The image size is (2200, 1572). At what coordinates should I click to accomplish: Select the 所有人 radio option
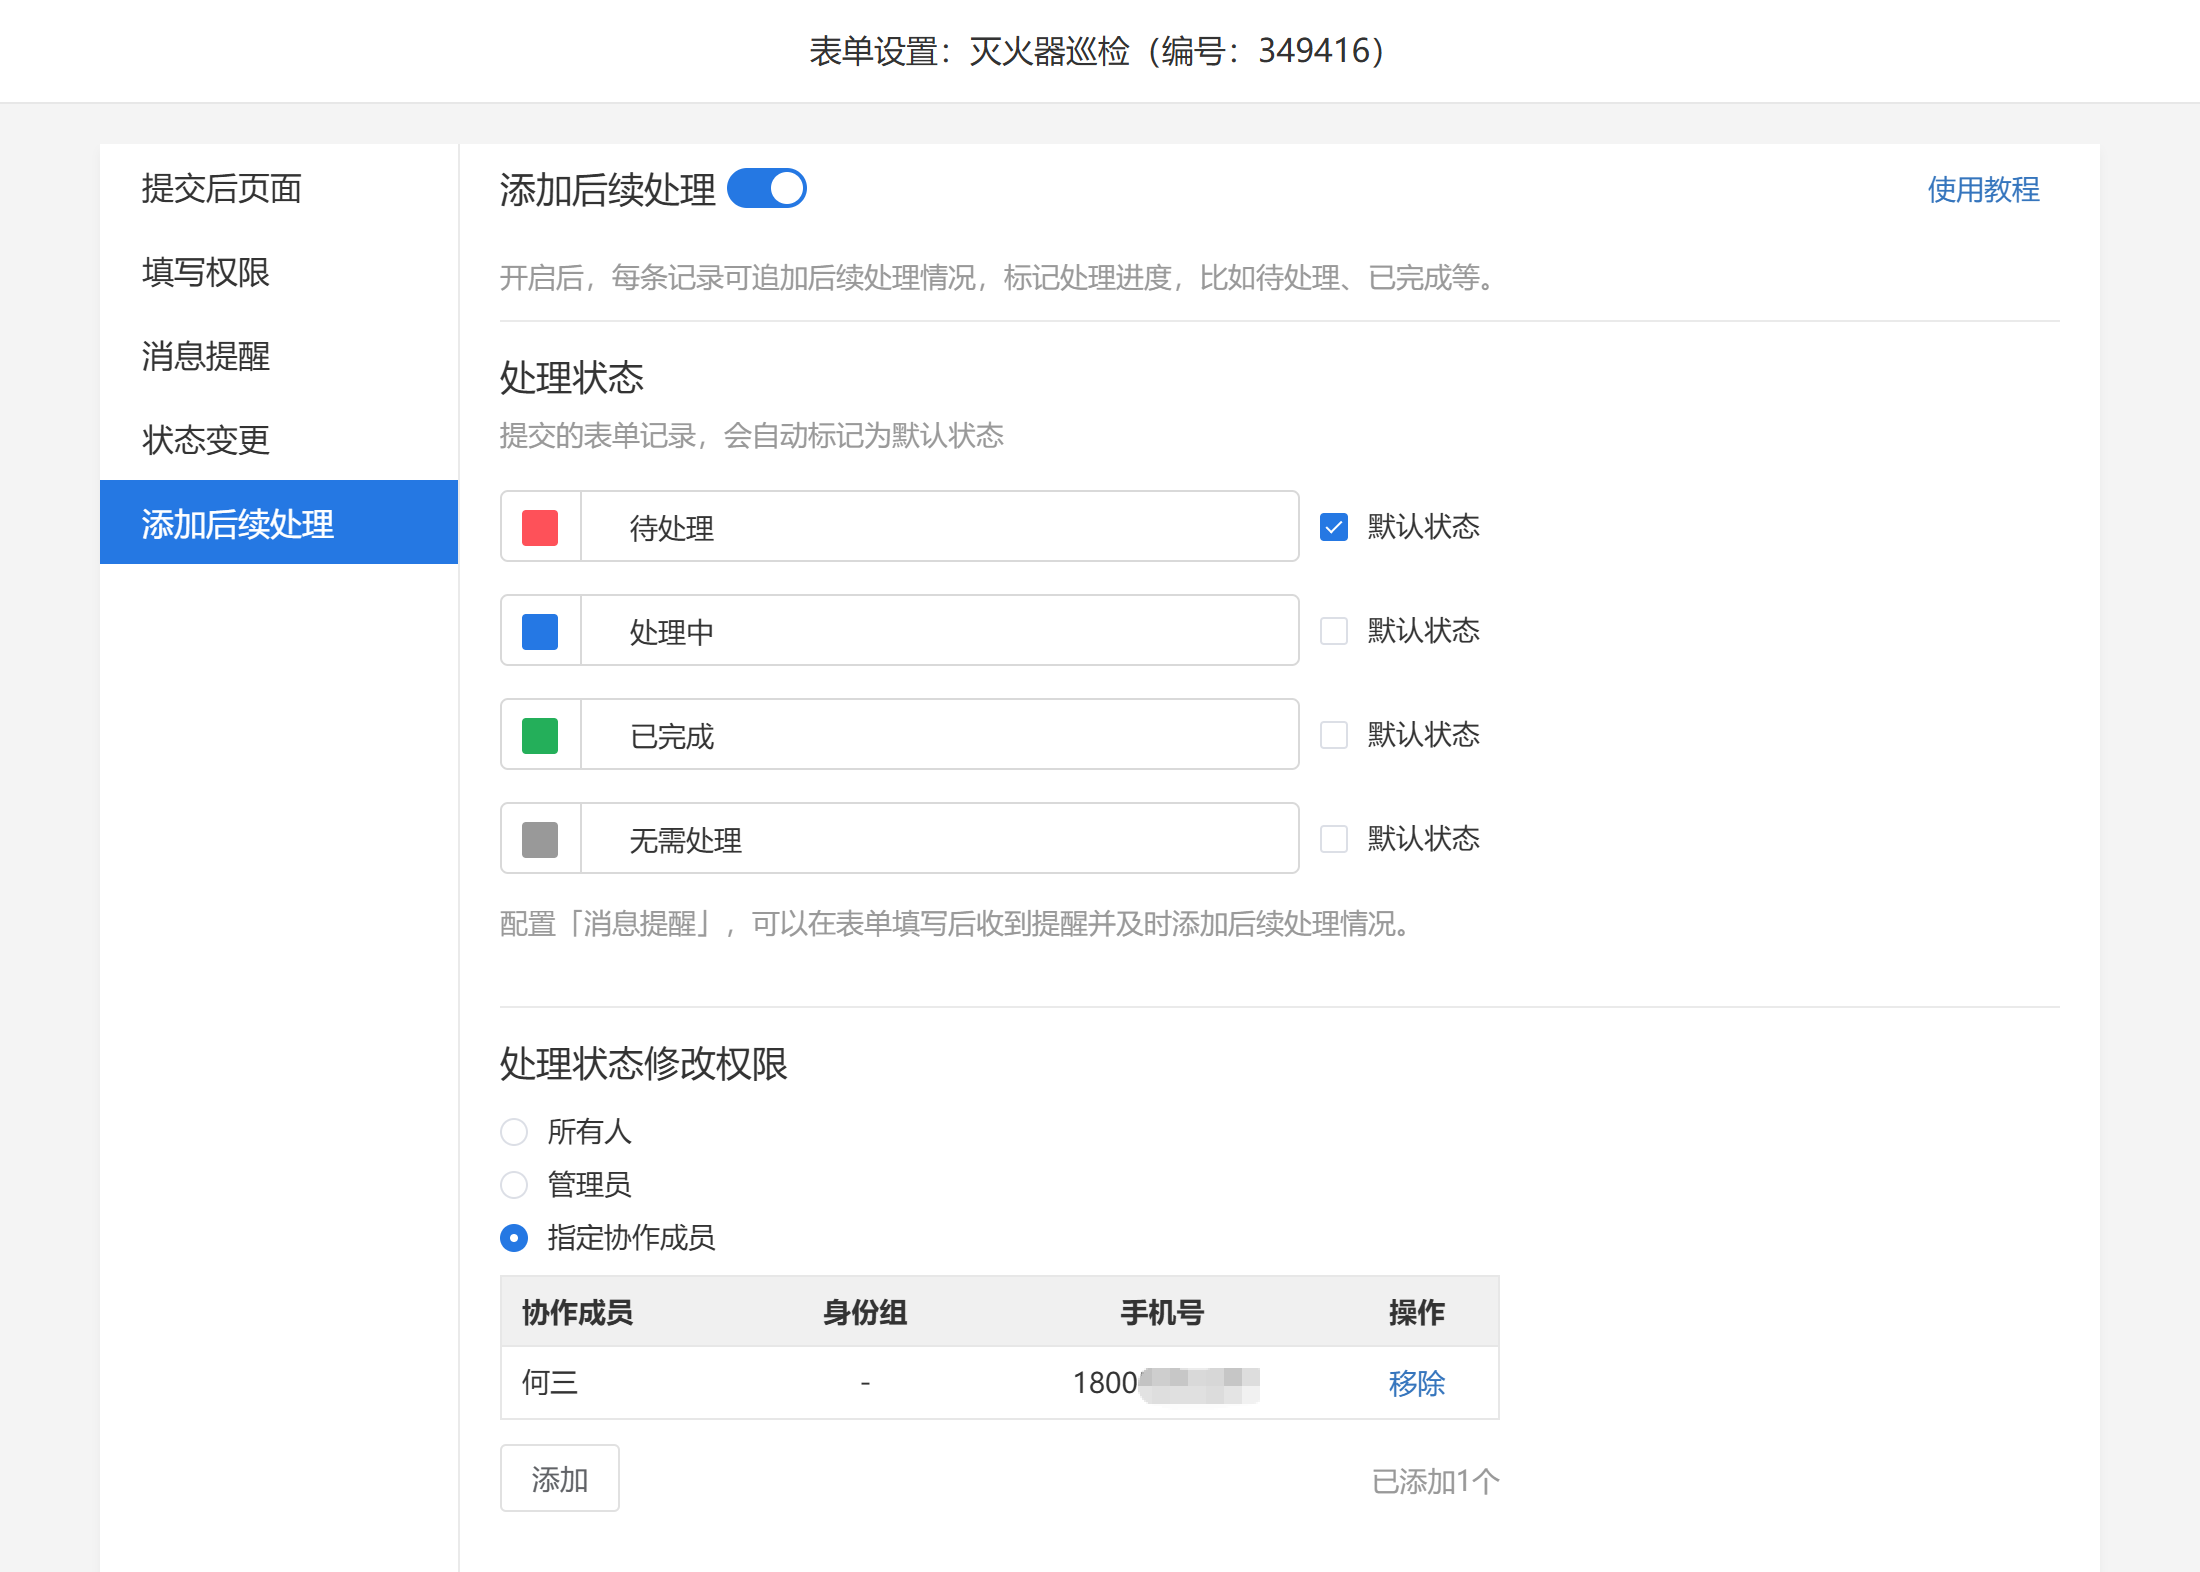point(514,1132)
